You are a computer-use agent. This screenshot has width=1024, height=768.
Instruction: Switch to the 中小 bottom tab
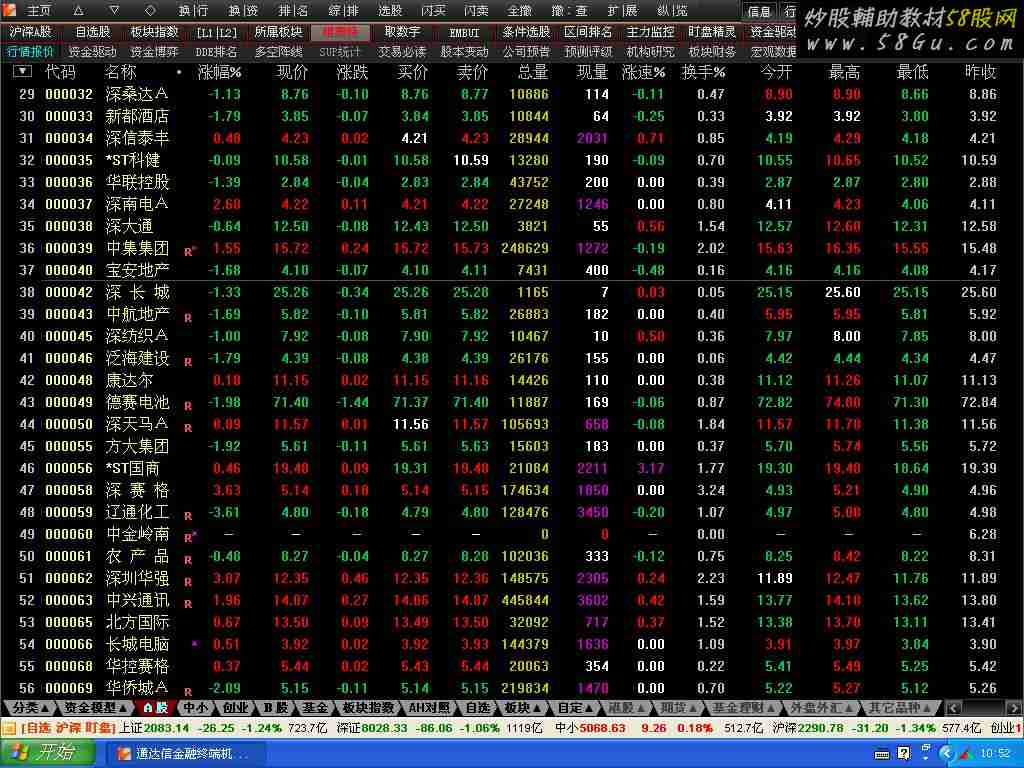(x=195, y=707)
